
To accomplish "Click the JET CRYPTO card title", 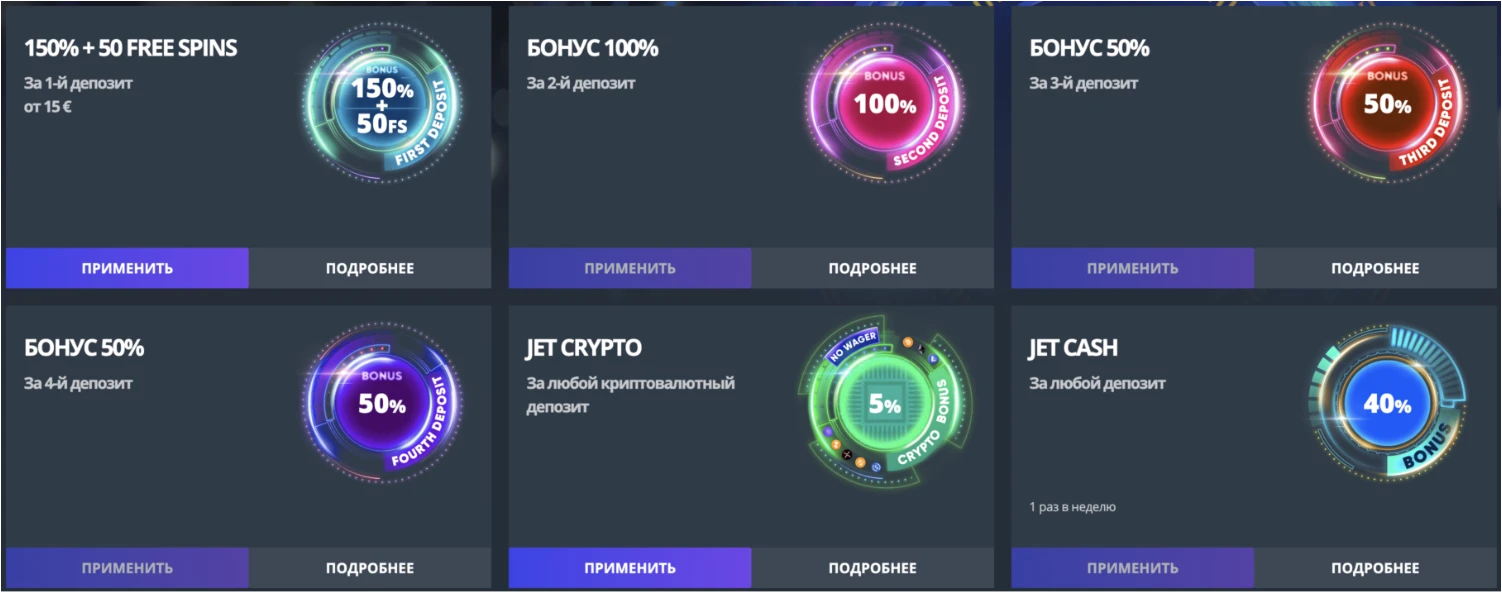I will pyautogui.click(x=584, y=348).
